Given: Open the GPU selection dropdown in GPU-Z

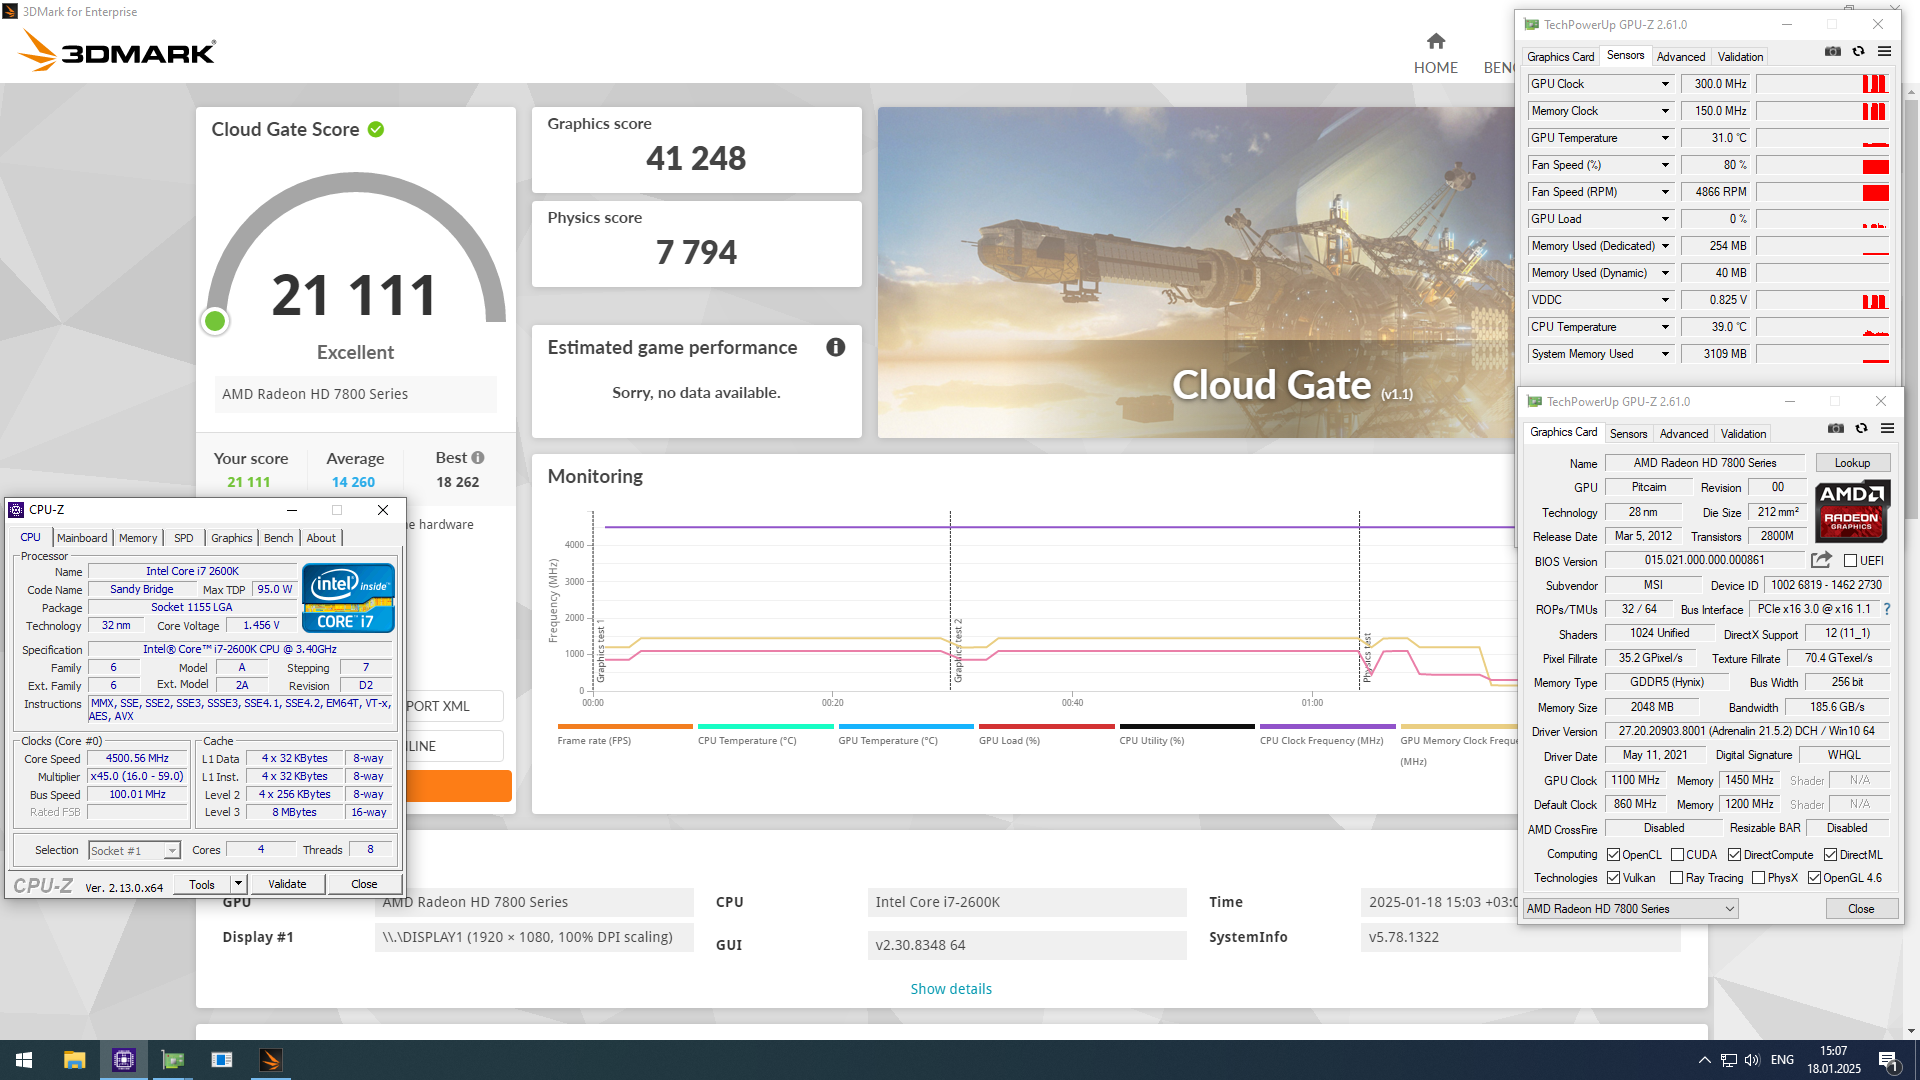Looking at the screenshot, I should 1630,909.
